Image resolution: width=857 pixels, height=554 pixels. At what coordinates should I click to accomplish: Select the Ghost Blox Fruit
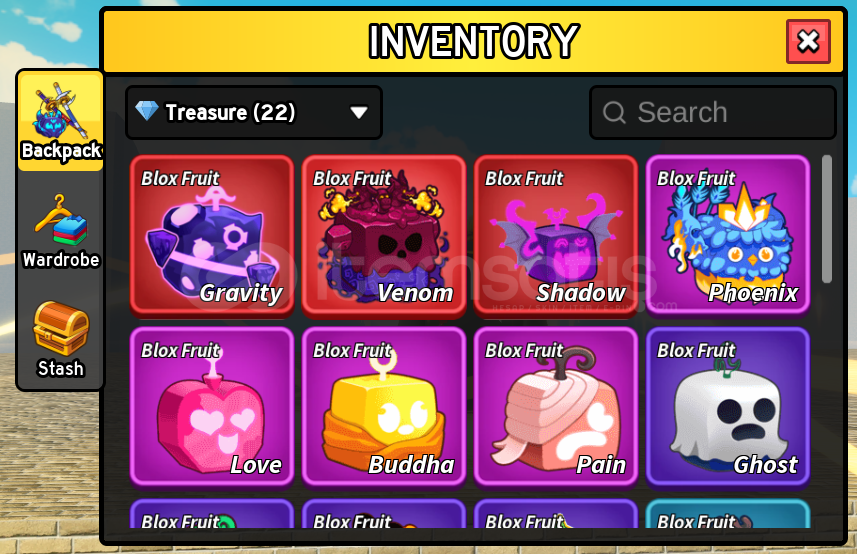point(728,407)
